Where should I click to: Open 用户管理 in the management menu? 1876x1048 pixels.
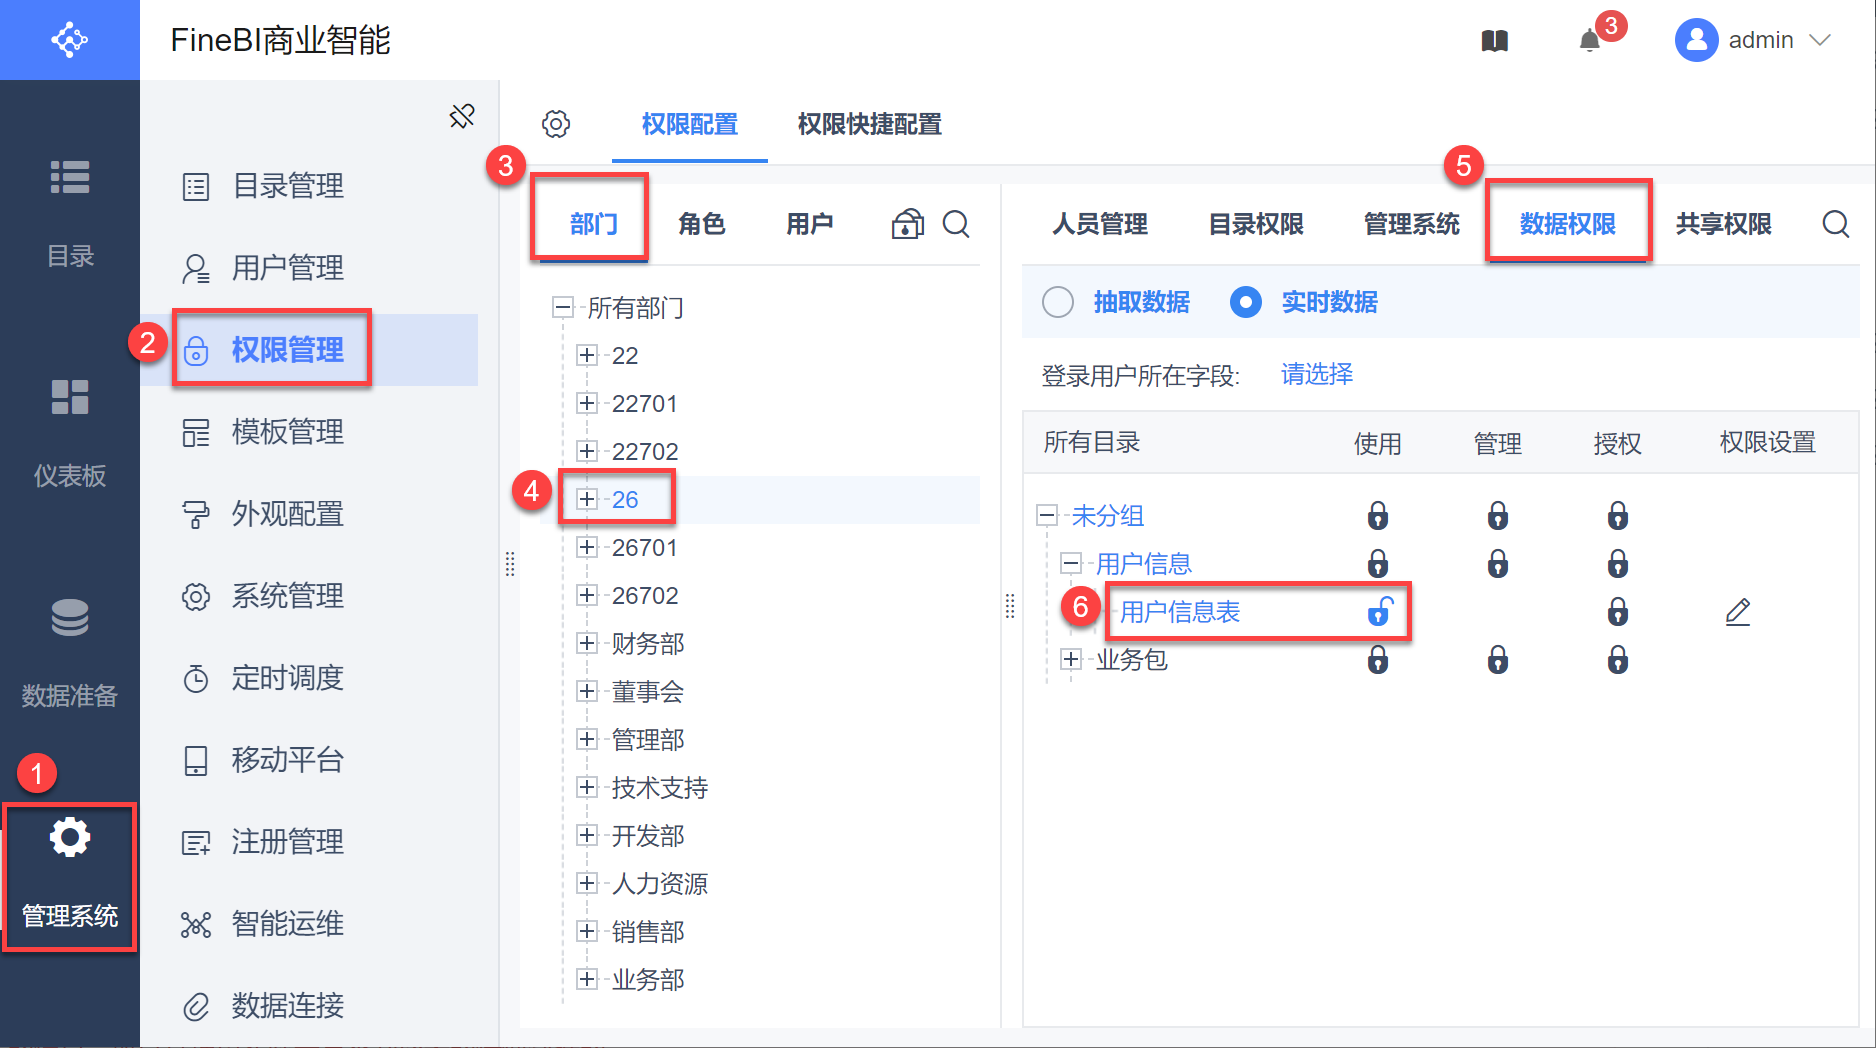(288, 268)
